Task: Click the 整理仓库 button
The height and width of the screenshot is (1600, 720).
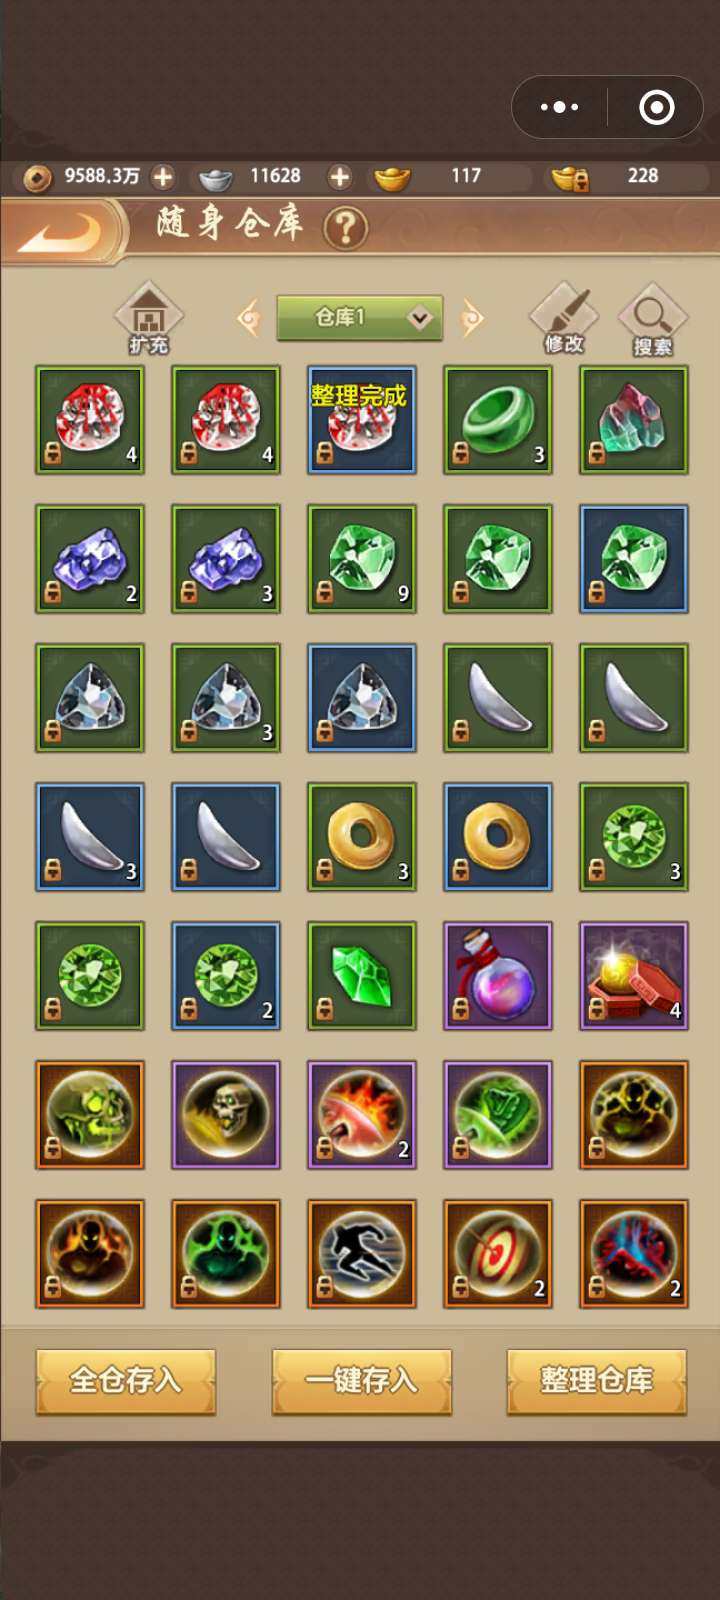Action: click(597, 1381)
